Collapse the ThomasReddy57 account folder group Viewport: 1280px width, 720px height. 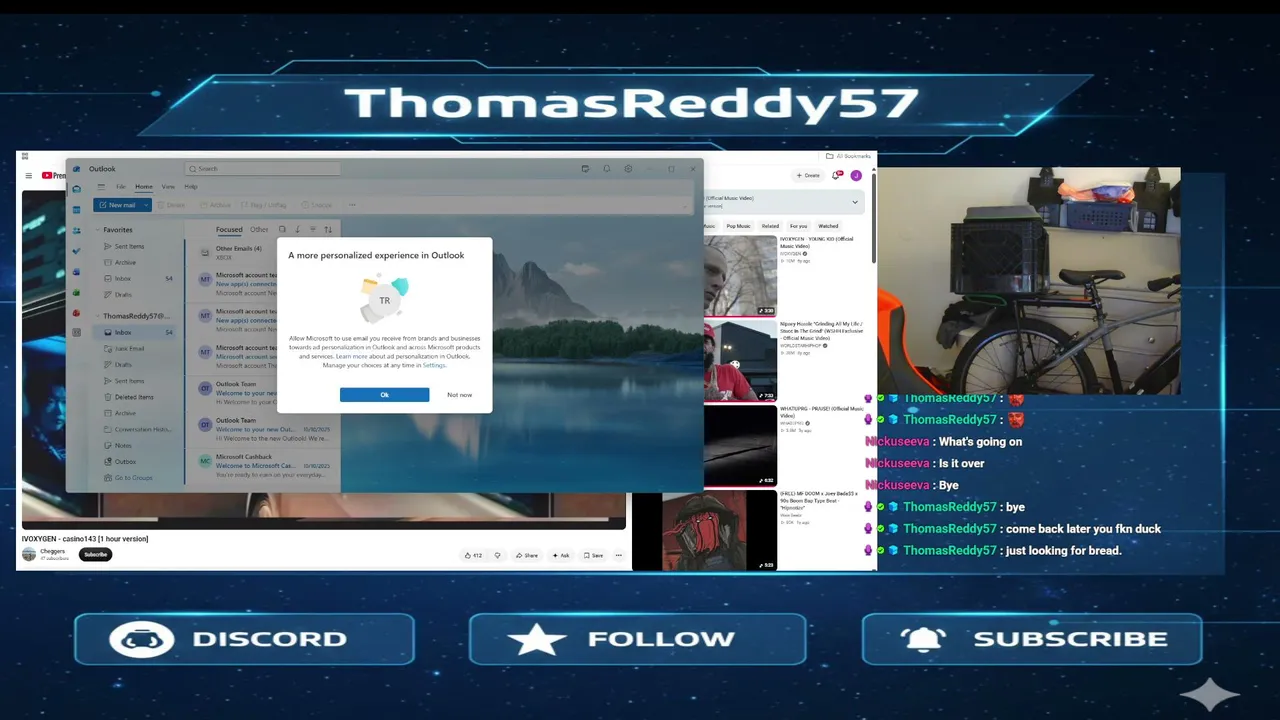(98, 316)
